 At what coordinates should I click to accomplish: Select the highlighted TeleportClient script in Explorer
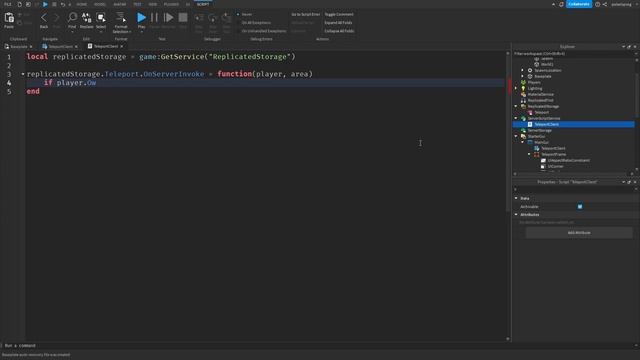point(573,124)
